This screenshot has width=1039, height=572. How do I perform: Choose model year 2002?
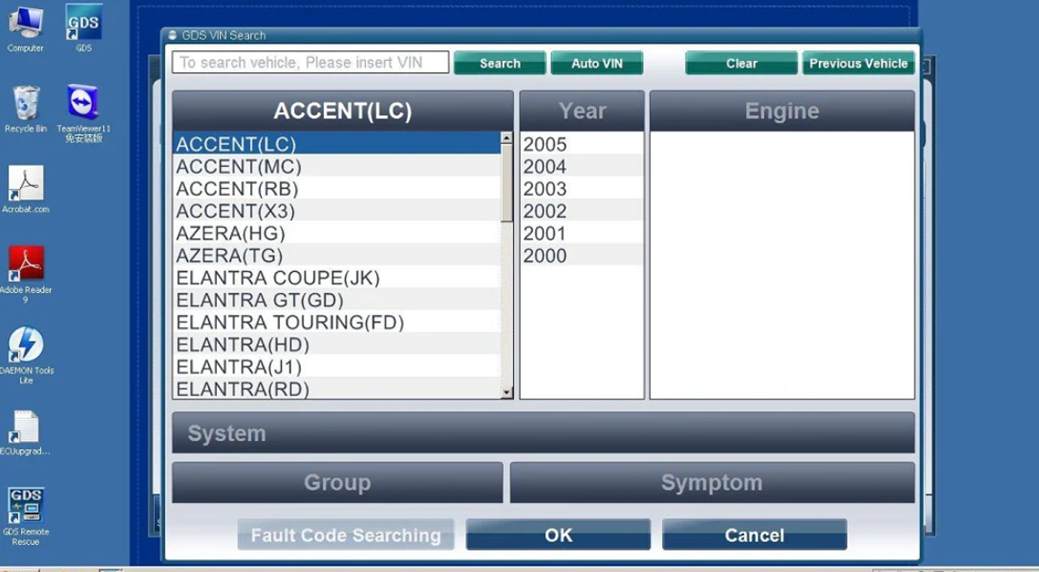(x=581, y=211)
